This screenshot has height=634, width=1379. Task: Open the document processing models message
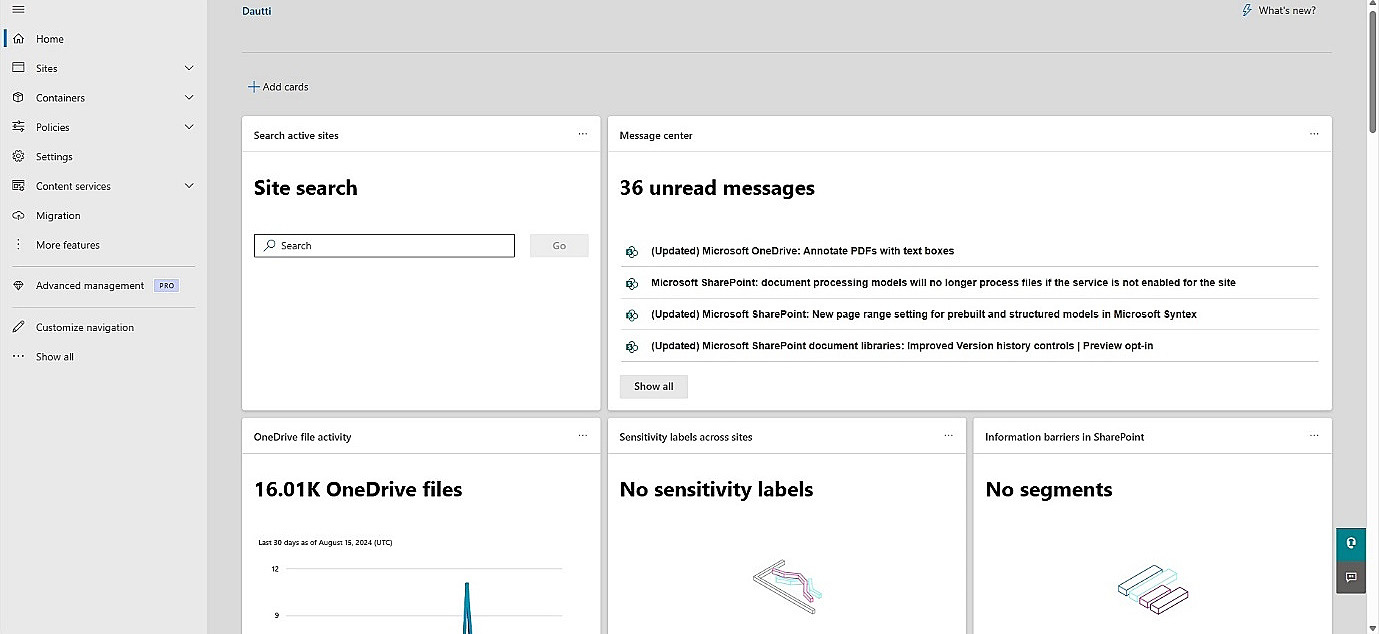pyautogui.click(x=943, y=283)
